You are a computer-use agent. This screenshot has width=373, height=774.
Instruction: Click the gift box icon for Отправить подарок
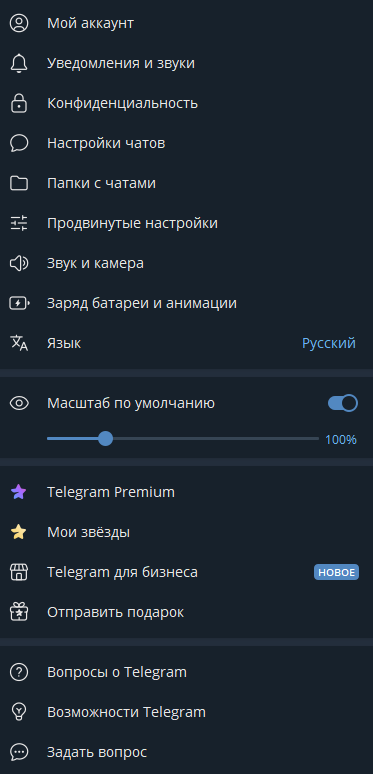pyautogui.click(x=19, y=612)
